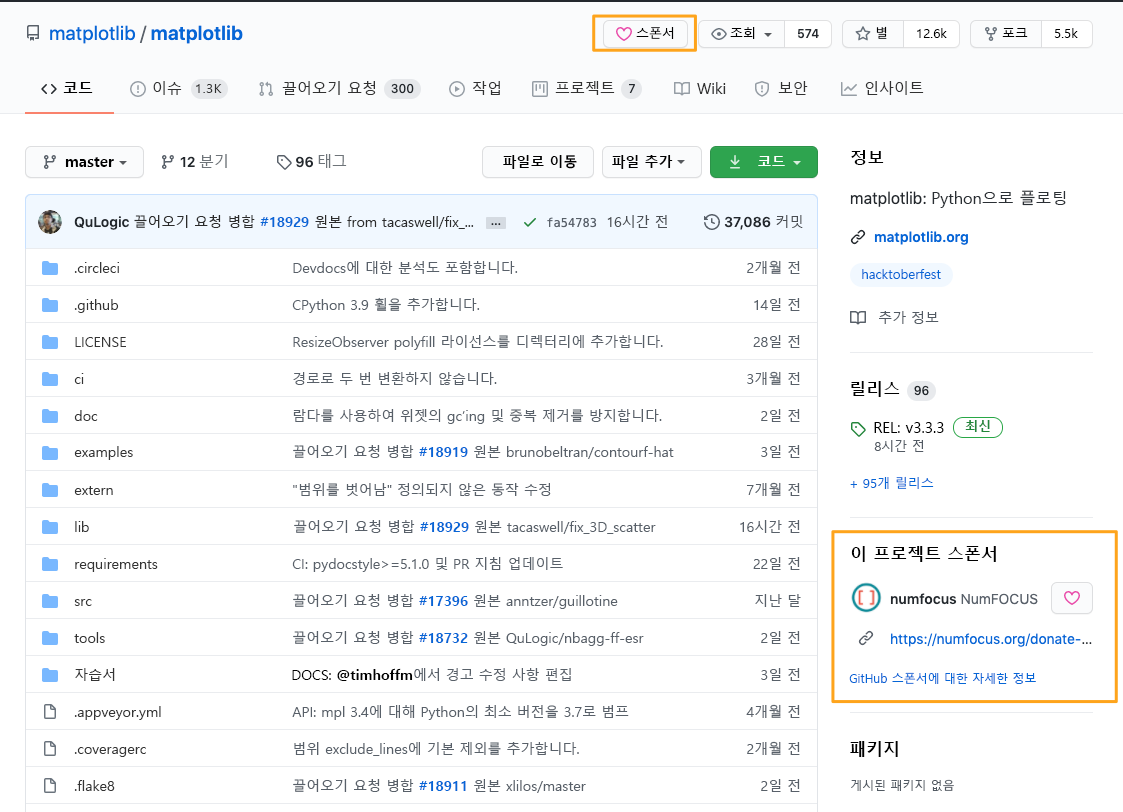Click the @timhoffm mention in 자습서 row

[x=375, y=675]
